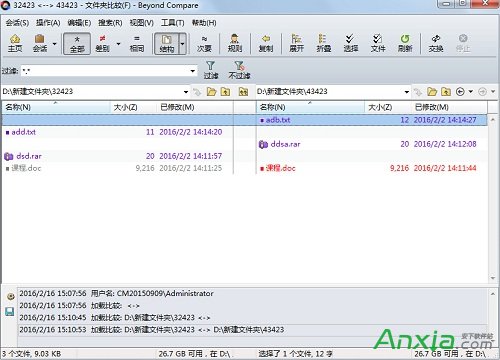This screenshot has width=500, height=360.
Task: Click the 复制 copy toolbar icon
Action: tap(266, 43)
